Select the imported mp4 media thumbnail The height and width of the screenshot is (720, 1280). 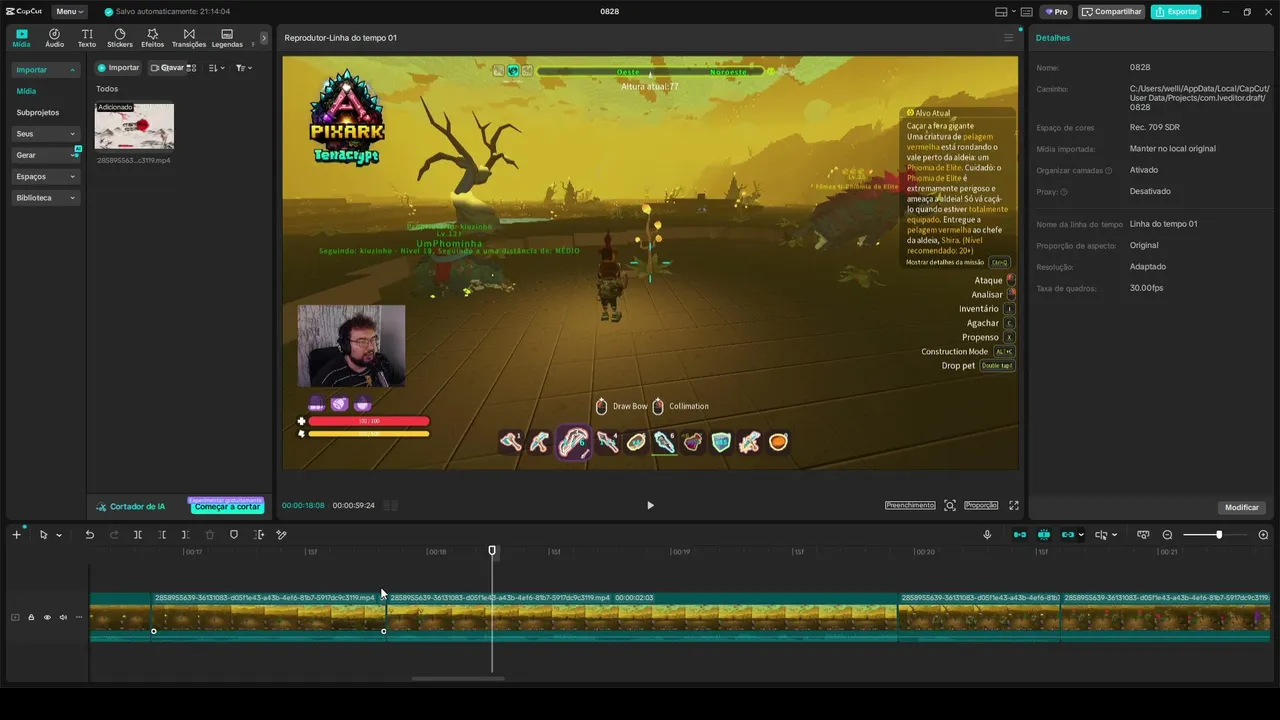coord(134,126)
